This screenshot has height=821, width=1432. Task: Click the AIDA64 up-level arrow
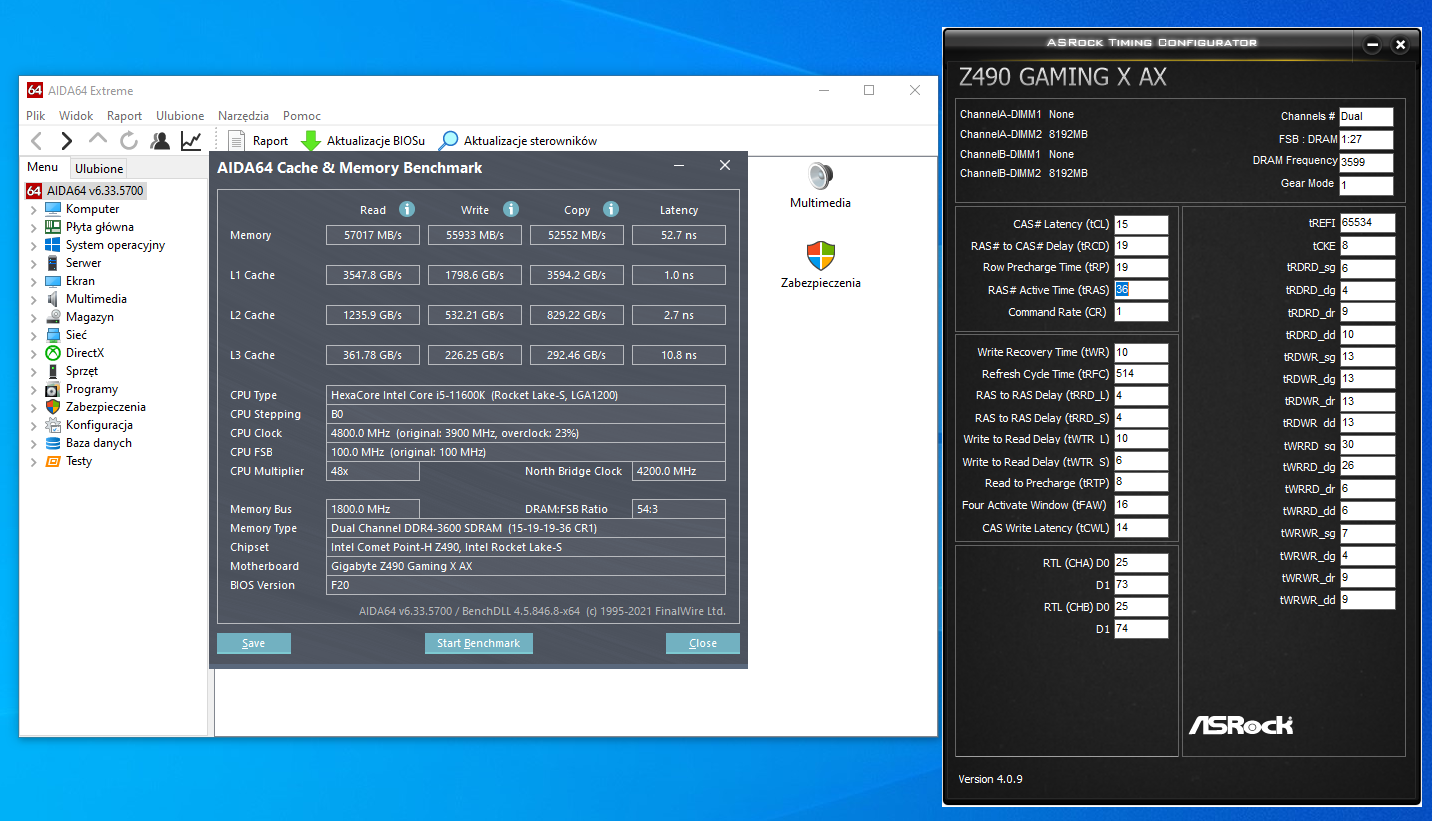98,140
